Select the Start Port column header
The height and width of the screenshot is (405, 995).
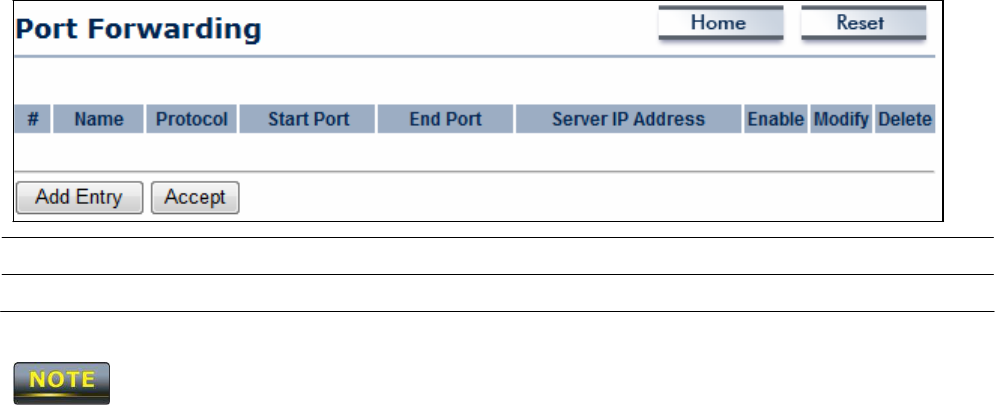coord(308,119)
